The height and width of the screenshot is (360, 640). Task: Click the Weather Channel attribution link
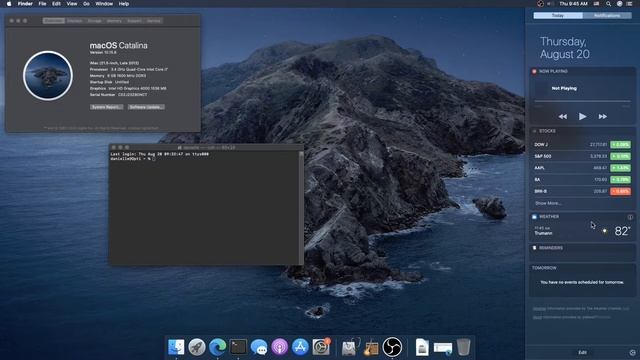click(539, 309)
